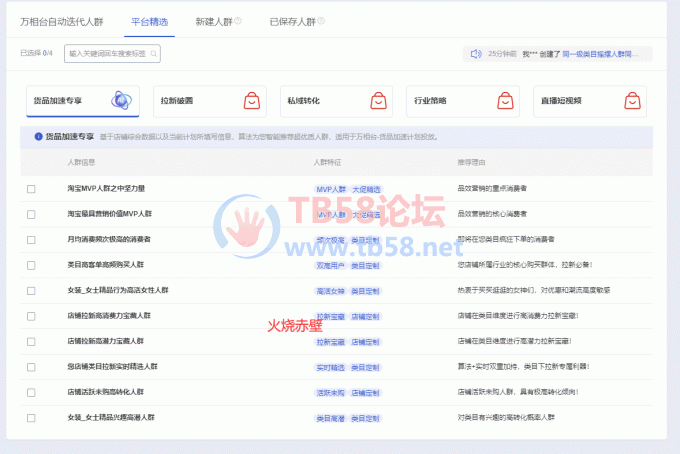Select the 月均消费频次极高的消费者 checkbox
This screenshot has width=680, height=454.
point(31,239)
